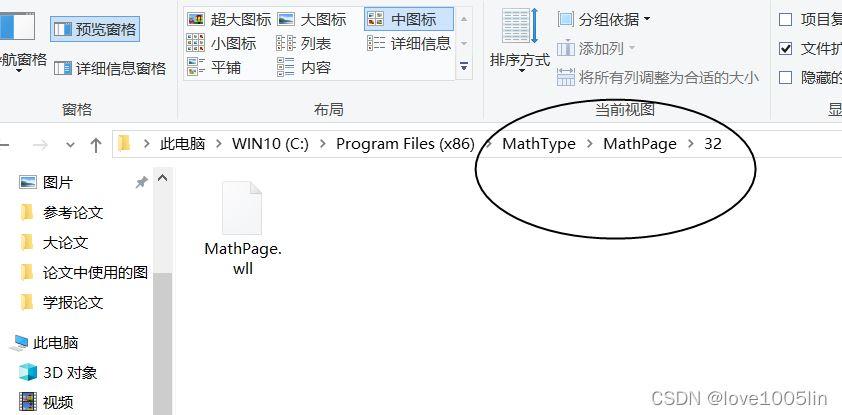Go up one folder level

[x=96, y=144]
